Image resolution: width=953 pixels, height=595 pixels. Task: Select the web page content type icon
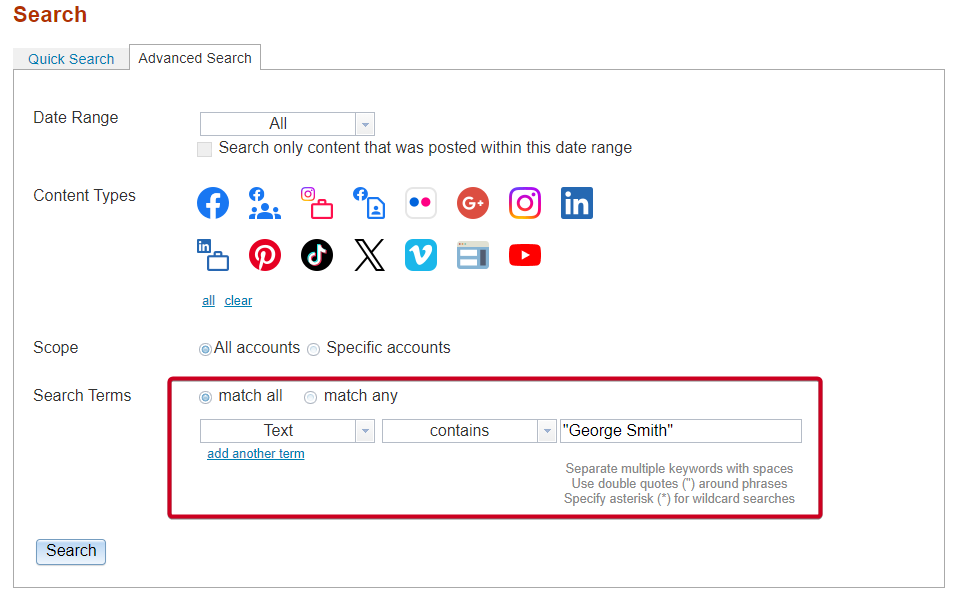click(x=473, y=255)
